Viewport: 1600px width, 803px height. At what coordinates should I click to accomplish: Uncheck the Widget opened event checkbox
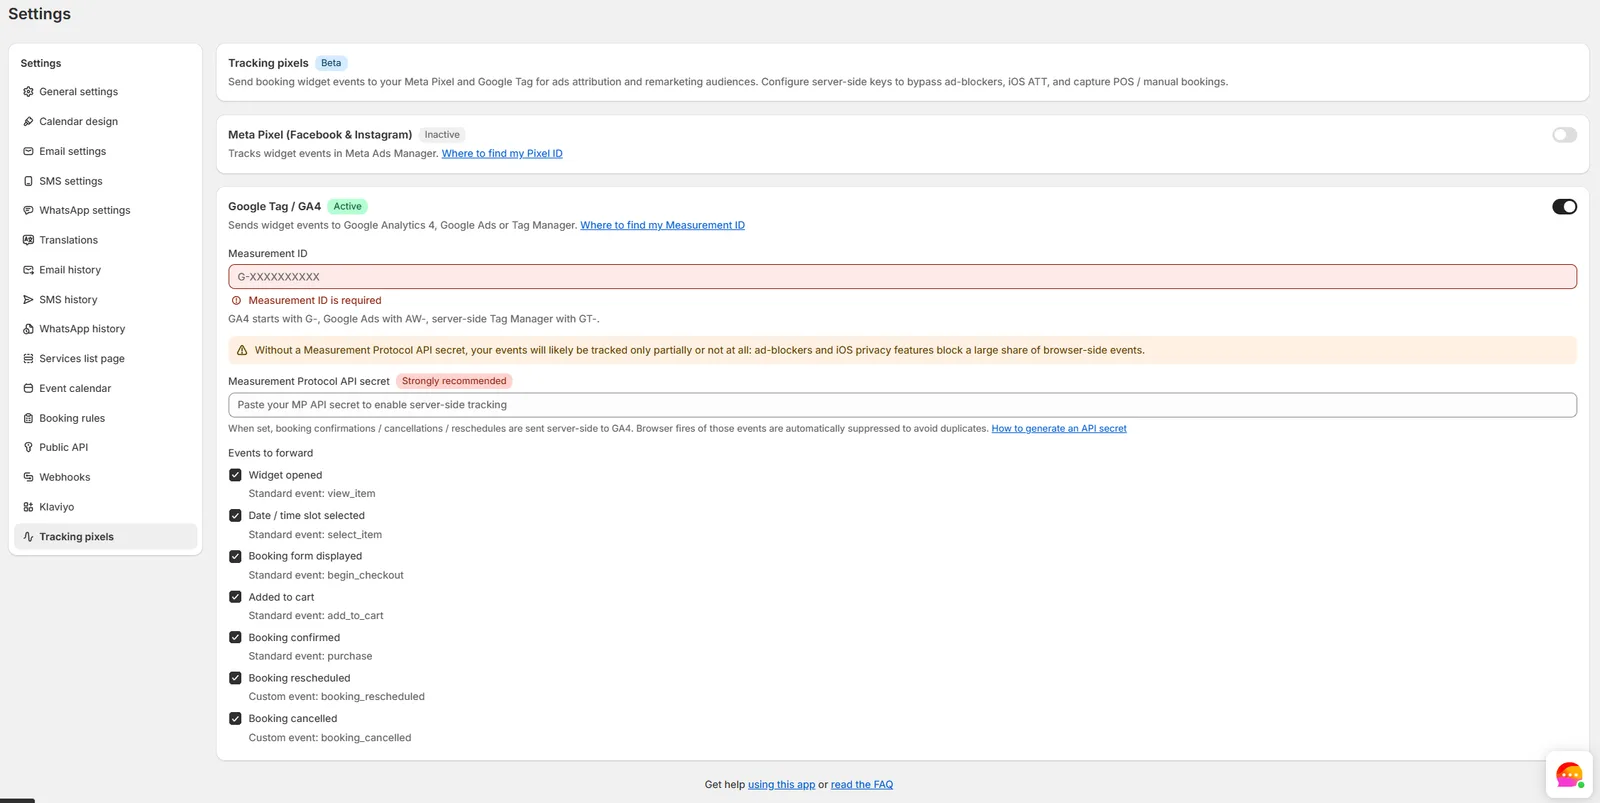[235, 476]
